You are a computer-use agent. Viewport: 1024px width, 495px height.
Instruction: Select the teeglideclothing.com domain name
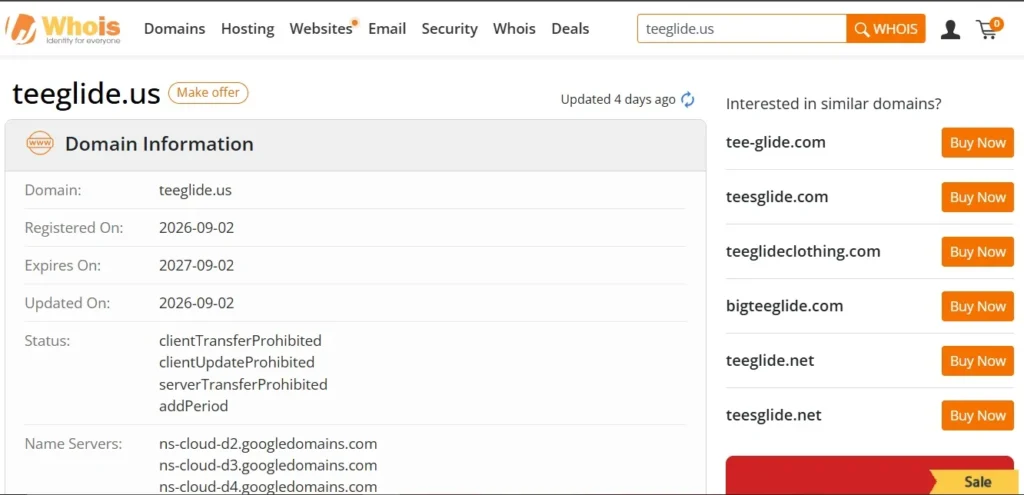coord(803,251)
